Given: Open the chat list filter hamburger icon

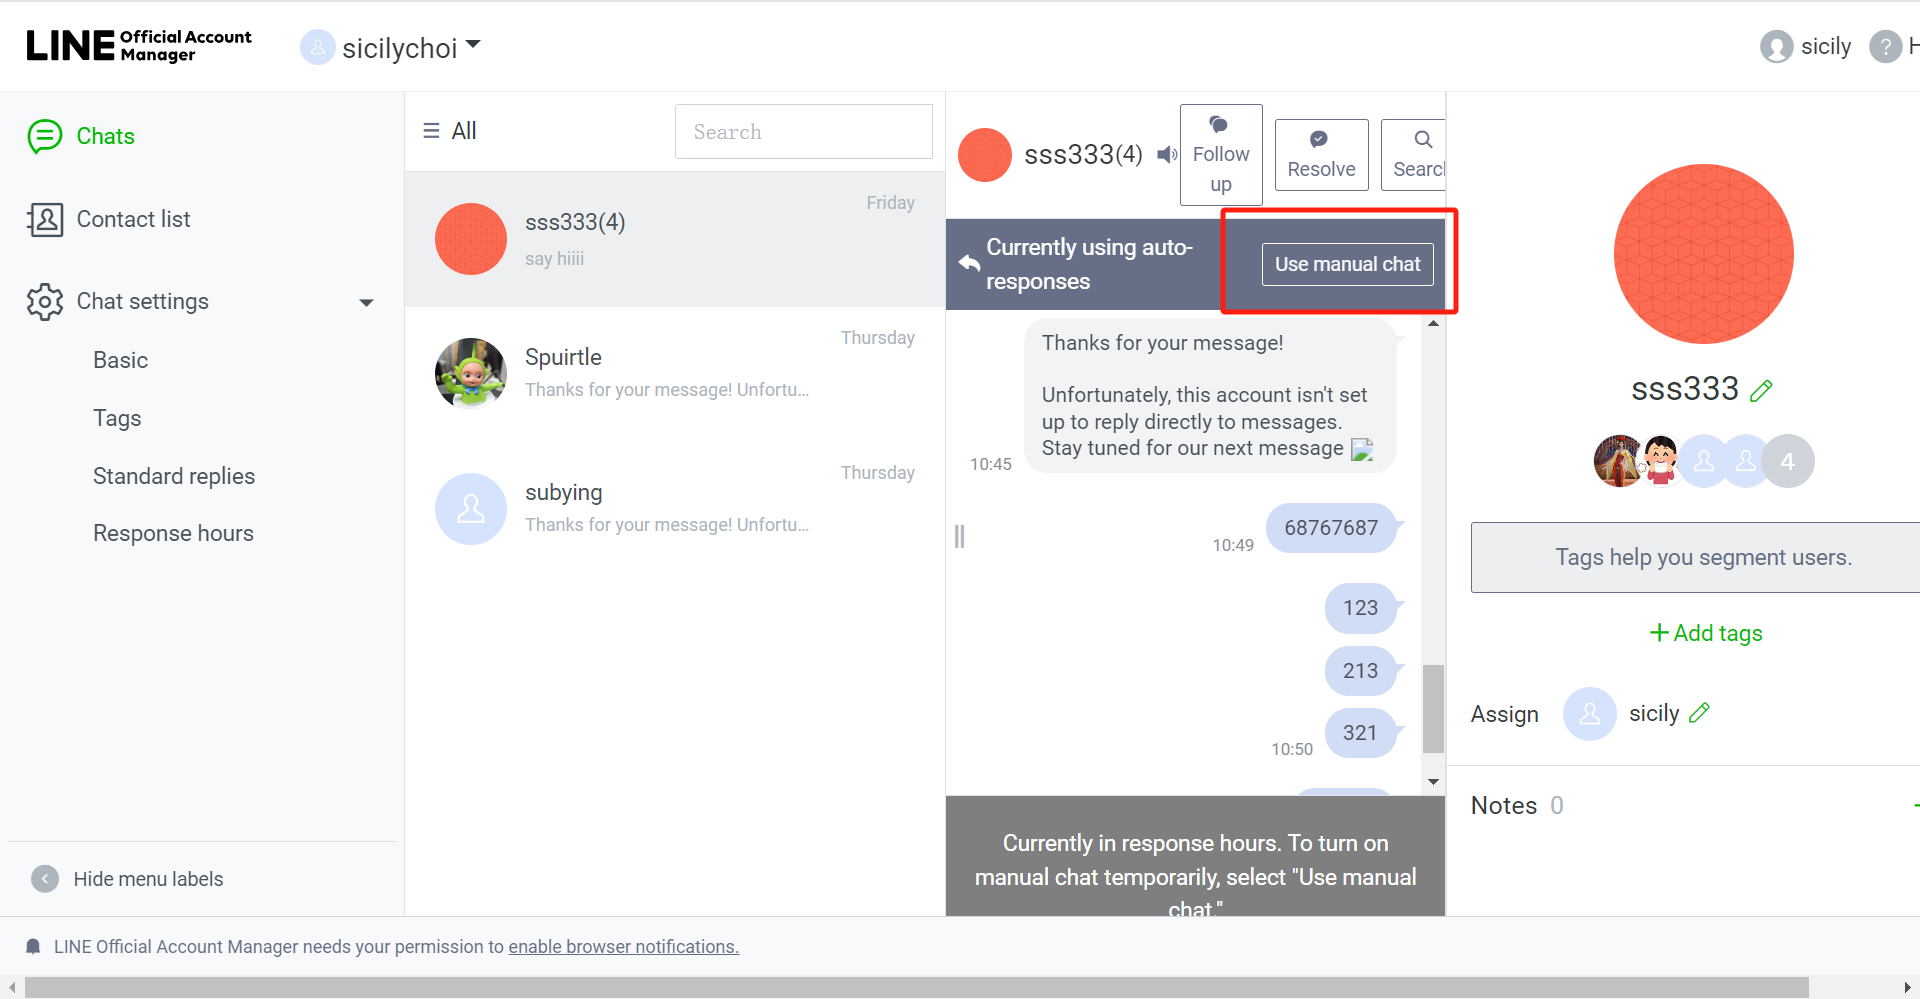Looking at the screenshot, I should pos(431,130).
